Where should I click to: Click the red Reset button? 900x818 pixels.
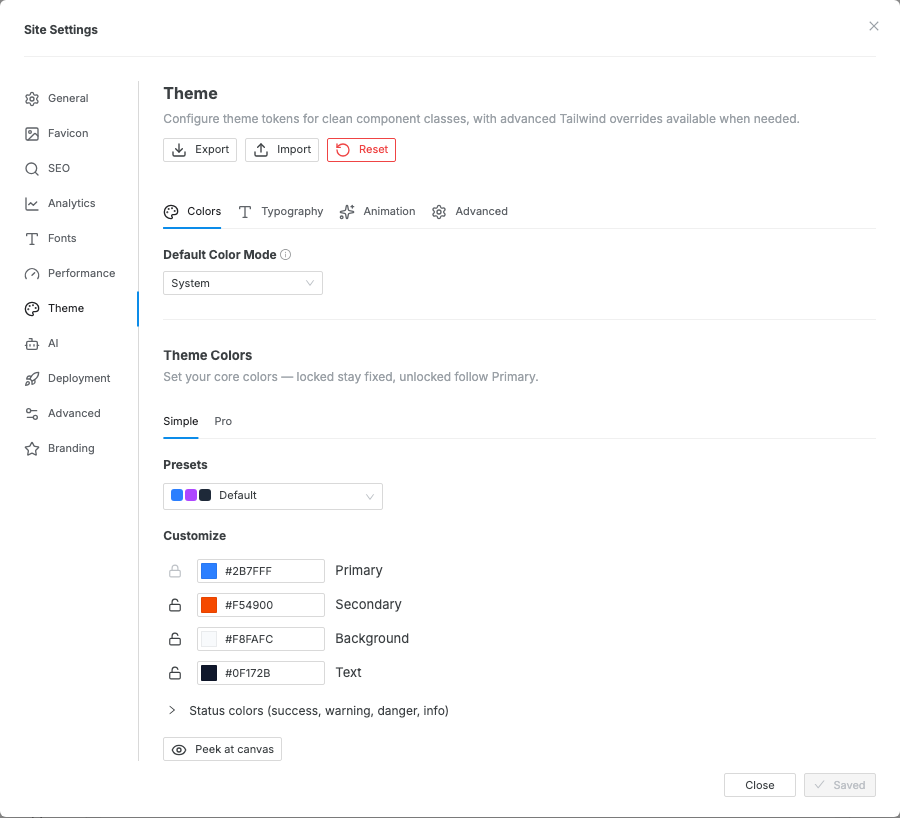tap(362, 150)
